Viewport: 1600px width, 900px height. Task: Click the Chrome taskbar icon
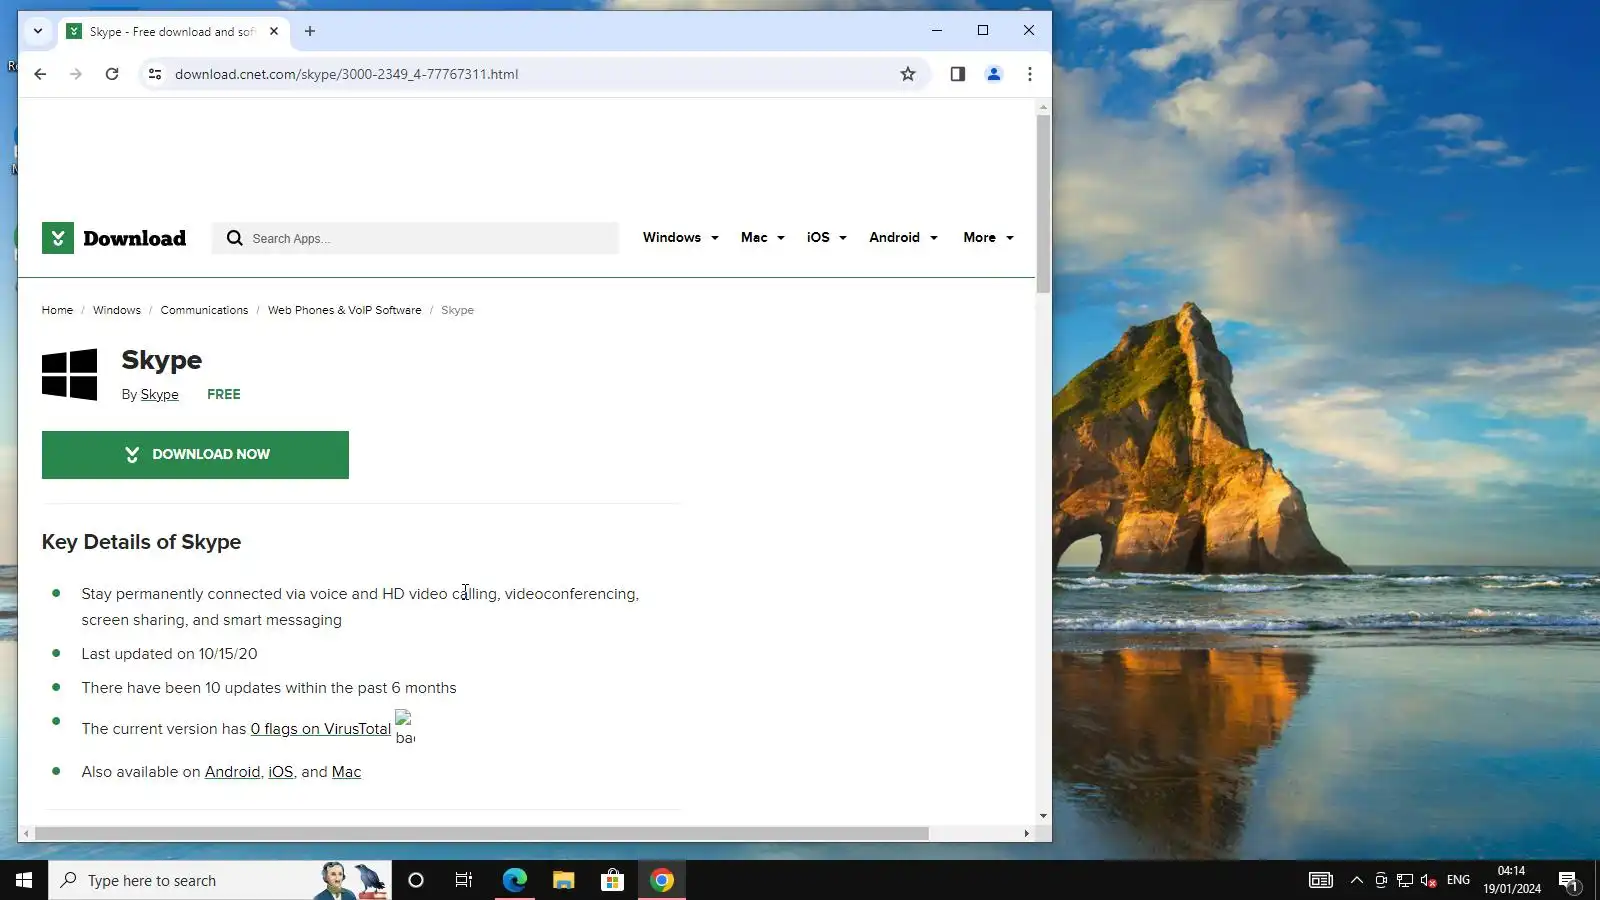[x=662, y=880]
